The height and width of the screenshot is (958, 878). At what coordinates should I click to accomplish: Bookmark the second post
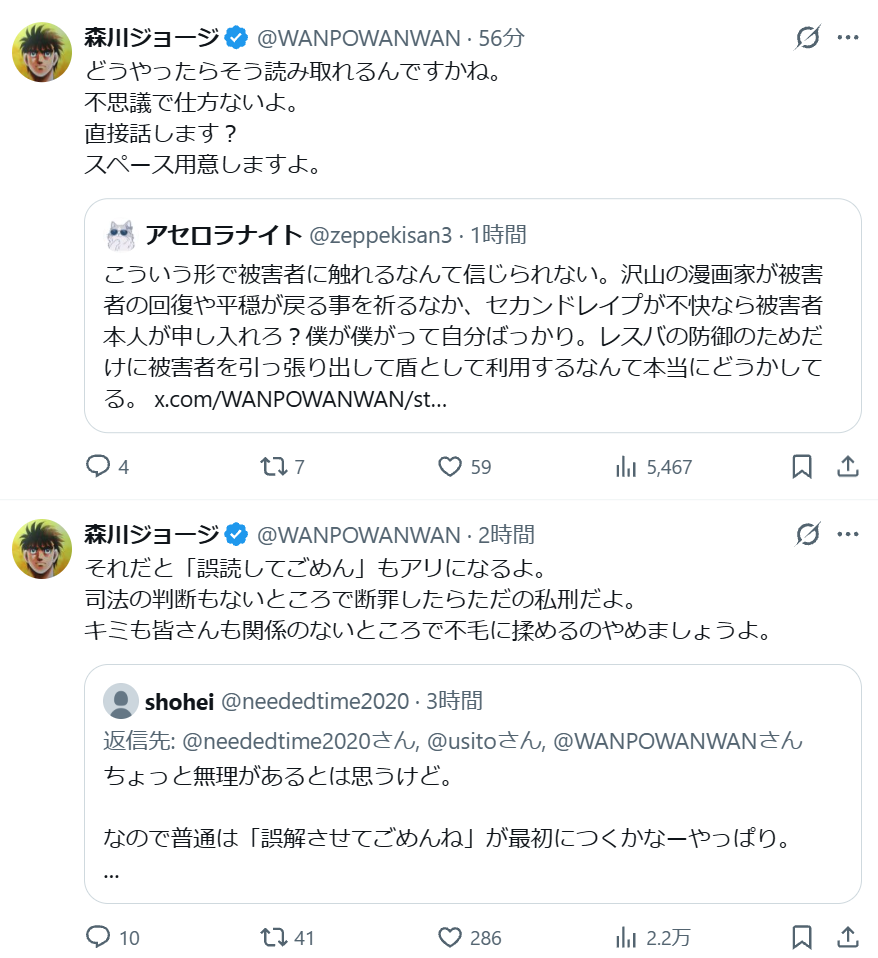[801, 937]
